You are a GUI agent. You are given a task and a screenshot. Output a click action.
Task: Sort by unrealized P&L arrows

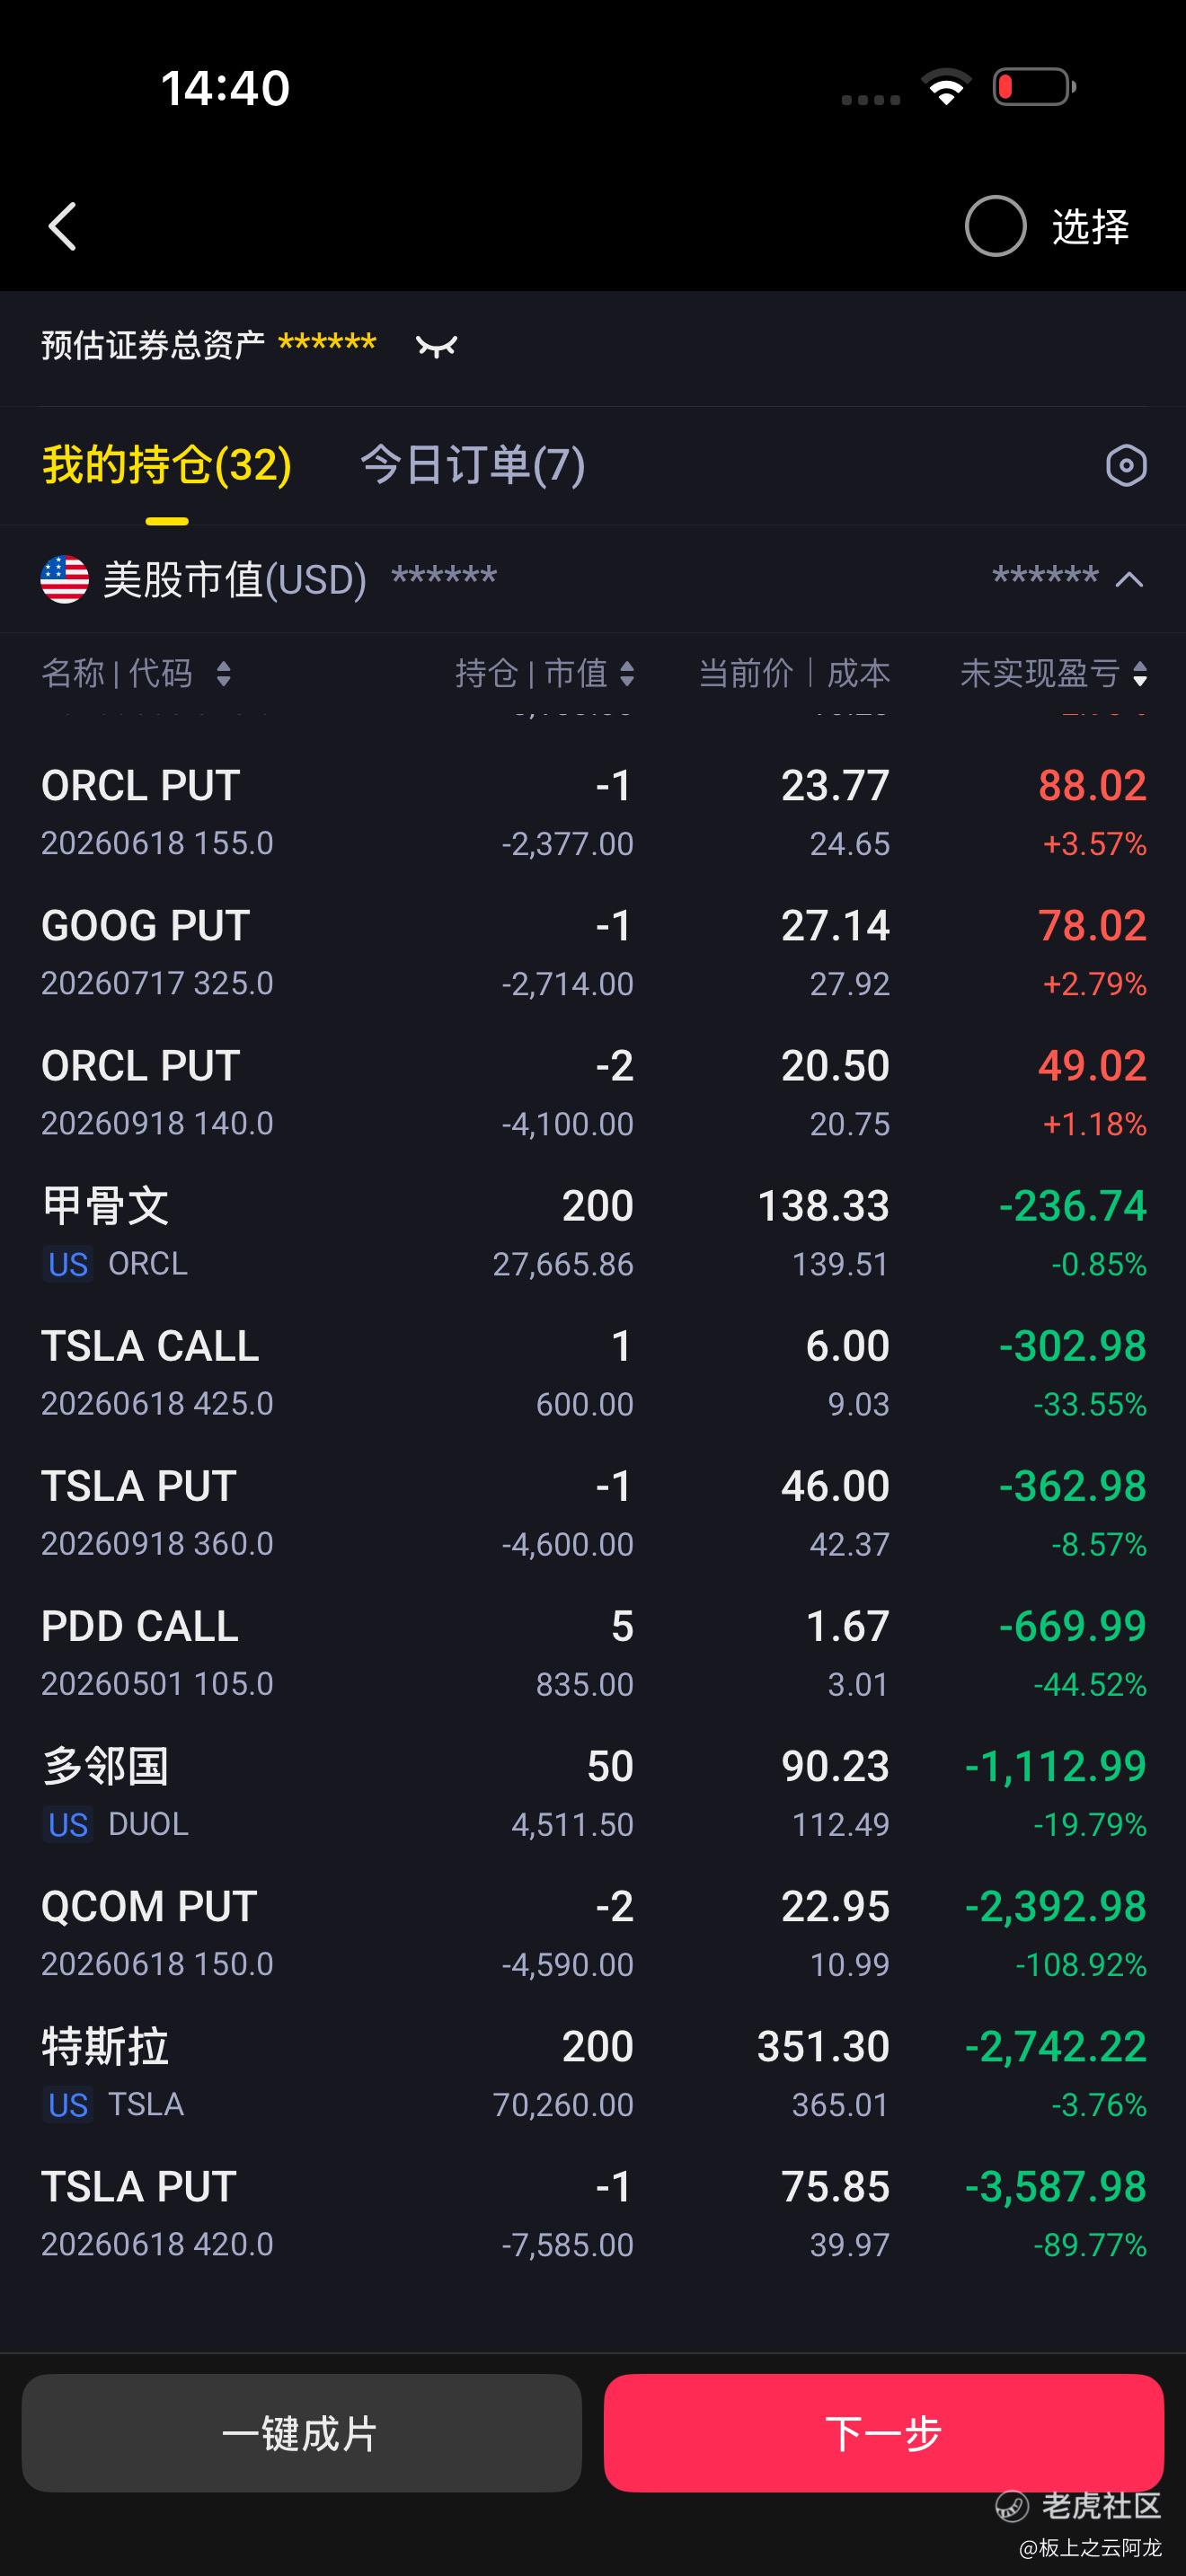pyautogui.click(x=1140, y=674)
